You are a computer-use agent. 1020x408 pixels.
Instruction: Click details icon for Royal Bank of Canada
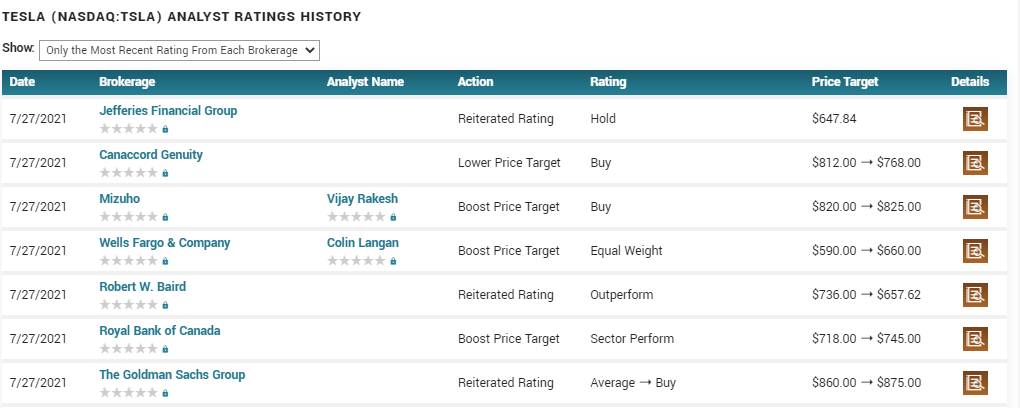[x=974, y=339]
